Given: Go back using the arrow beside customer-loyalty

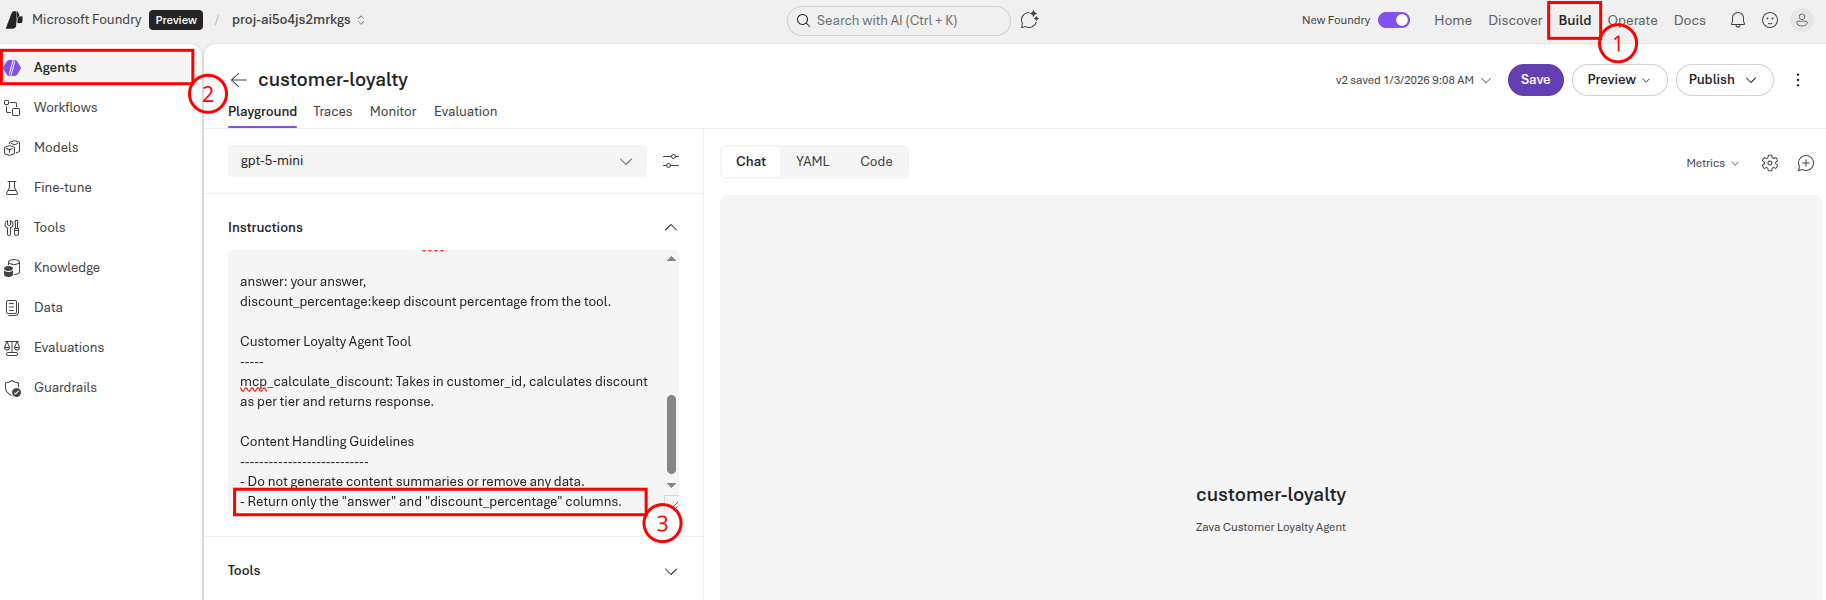Looking at the screenshot, I should point(238,80).
